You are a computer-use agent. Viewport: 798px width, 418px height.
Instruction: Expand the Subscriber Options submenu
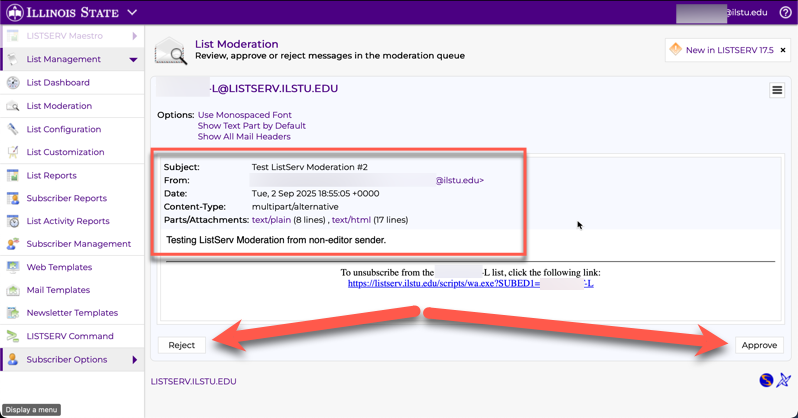[134, 360]
